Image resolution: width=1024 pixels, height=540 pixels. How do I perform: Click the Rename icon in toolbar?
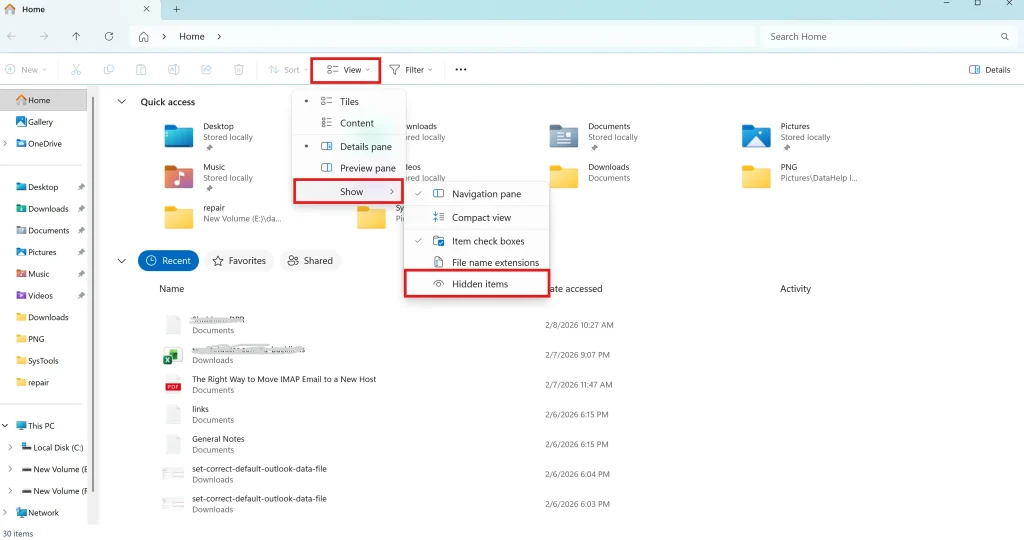(174, 69)
